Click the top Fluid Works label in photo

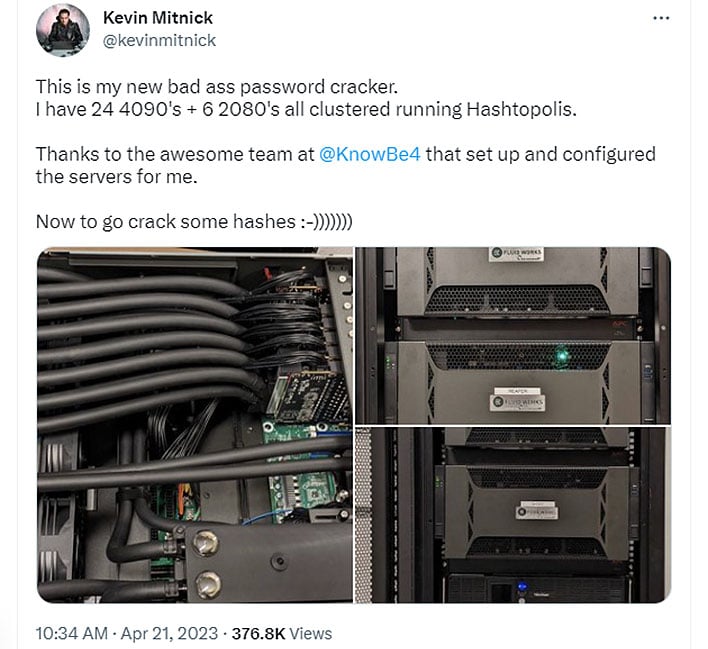click(x=517, y=253)
